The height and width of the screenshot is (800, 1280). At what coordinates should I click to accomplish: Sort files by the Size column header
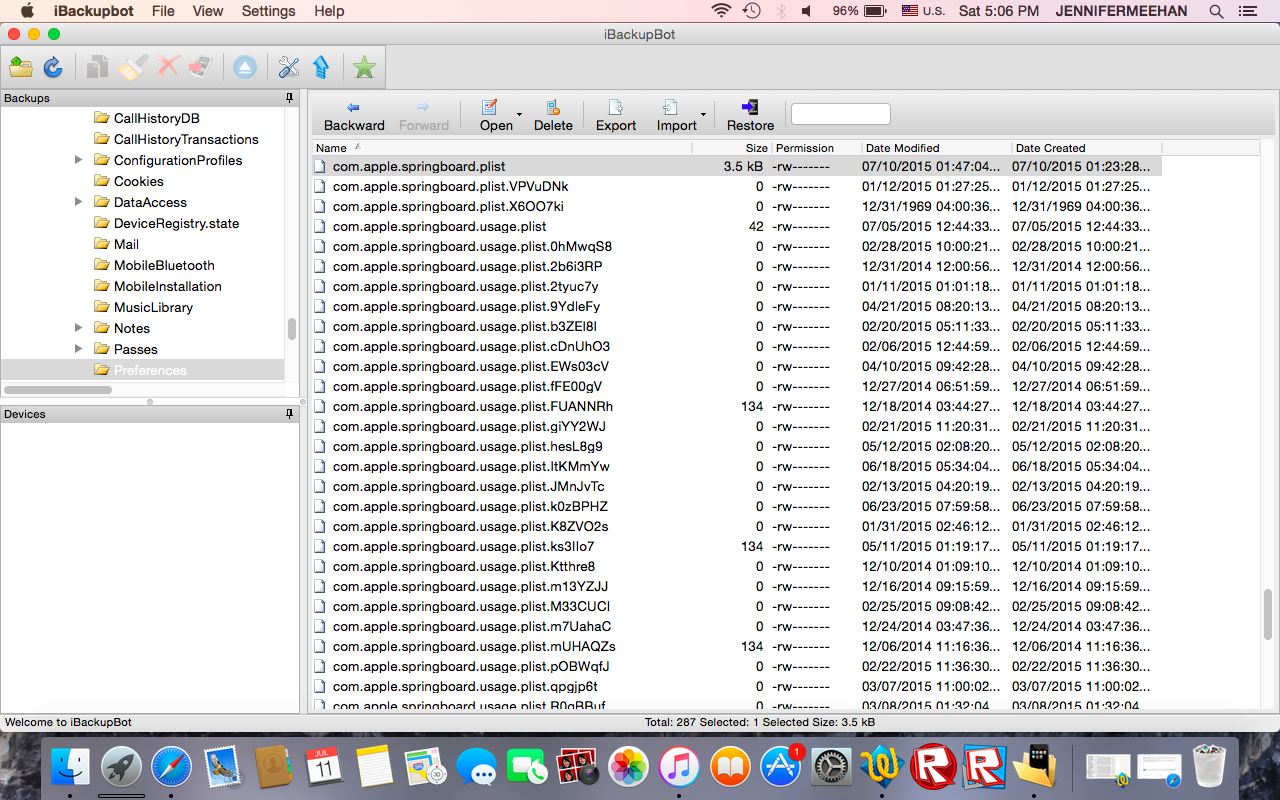pos(732,148)
